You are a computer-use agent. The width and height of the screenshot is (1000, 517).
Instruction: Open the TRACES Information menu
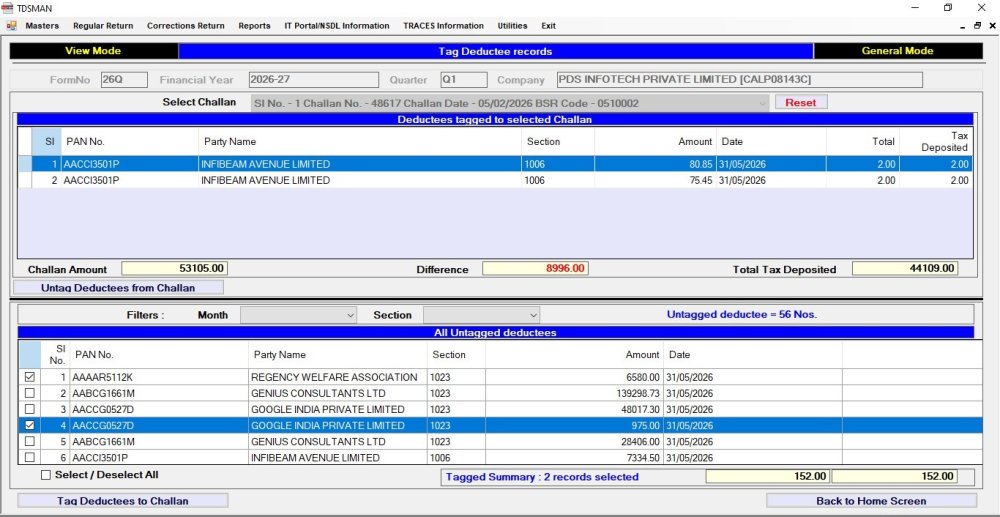(443, 26)
